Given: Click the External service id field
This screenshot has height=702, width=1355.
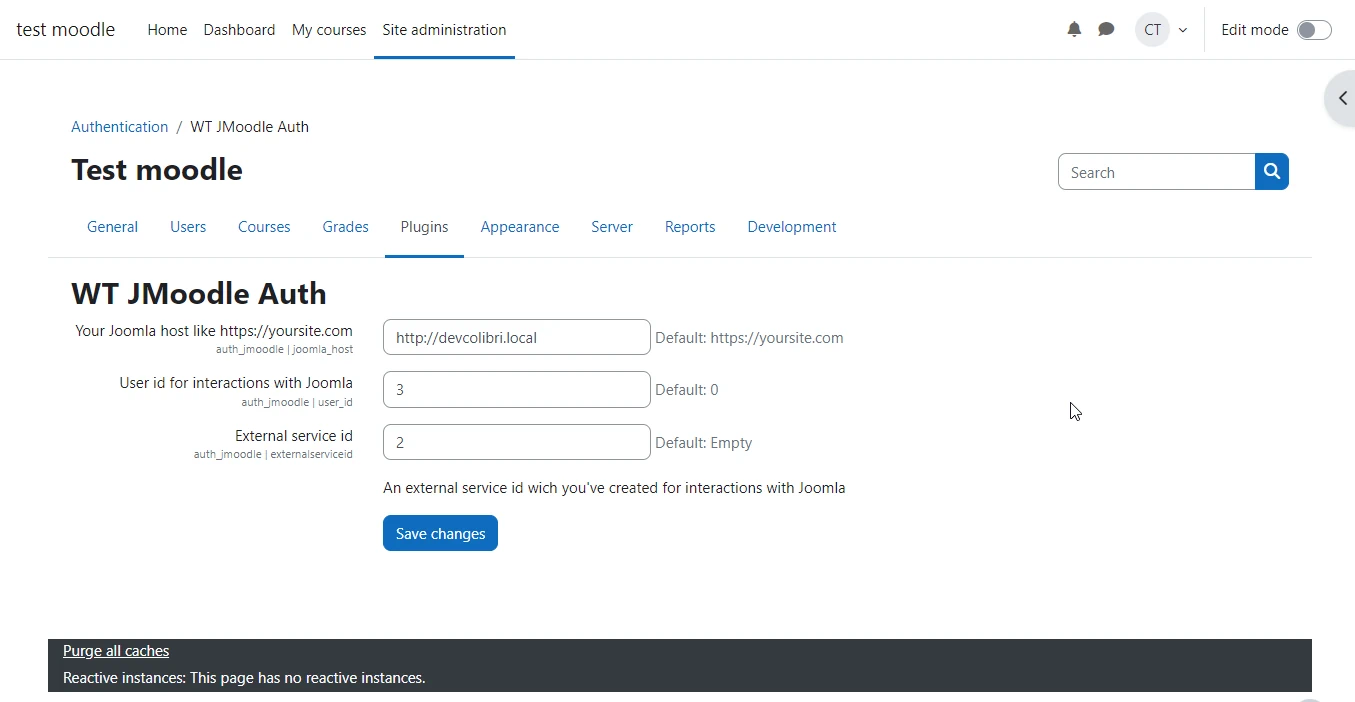Looking at the screenshot, I should click(516, 442).
